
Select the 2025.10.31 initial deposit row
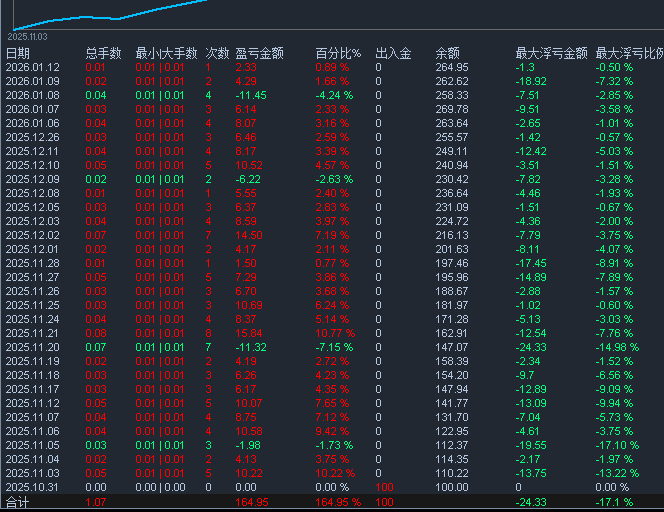(32, 487)
